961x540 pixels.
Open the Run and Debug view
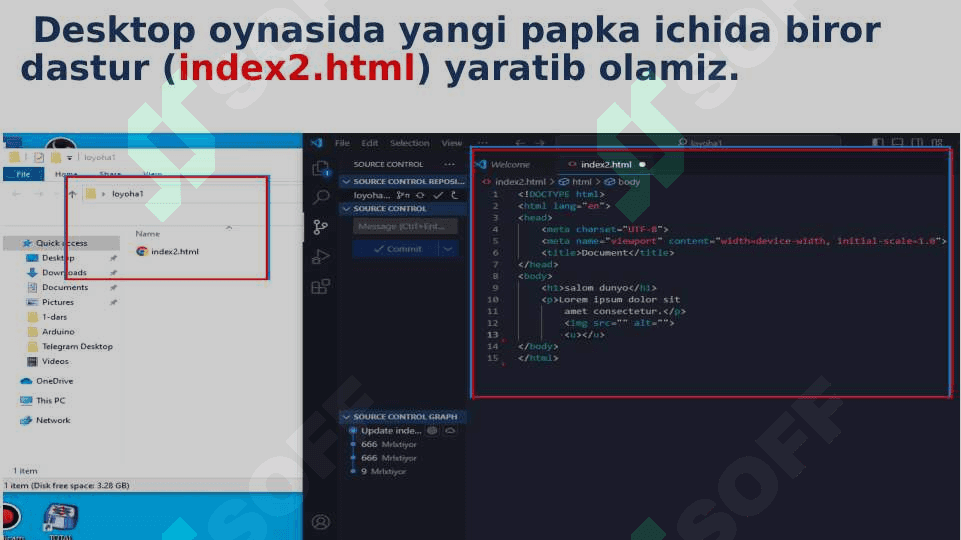(x=321, y=256)
